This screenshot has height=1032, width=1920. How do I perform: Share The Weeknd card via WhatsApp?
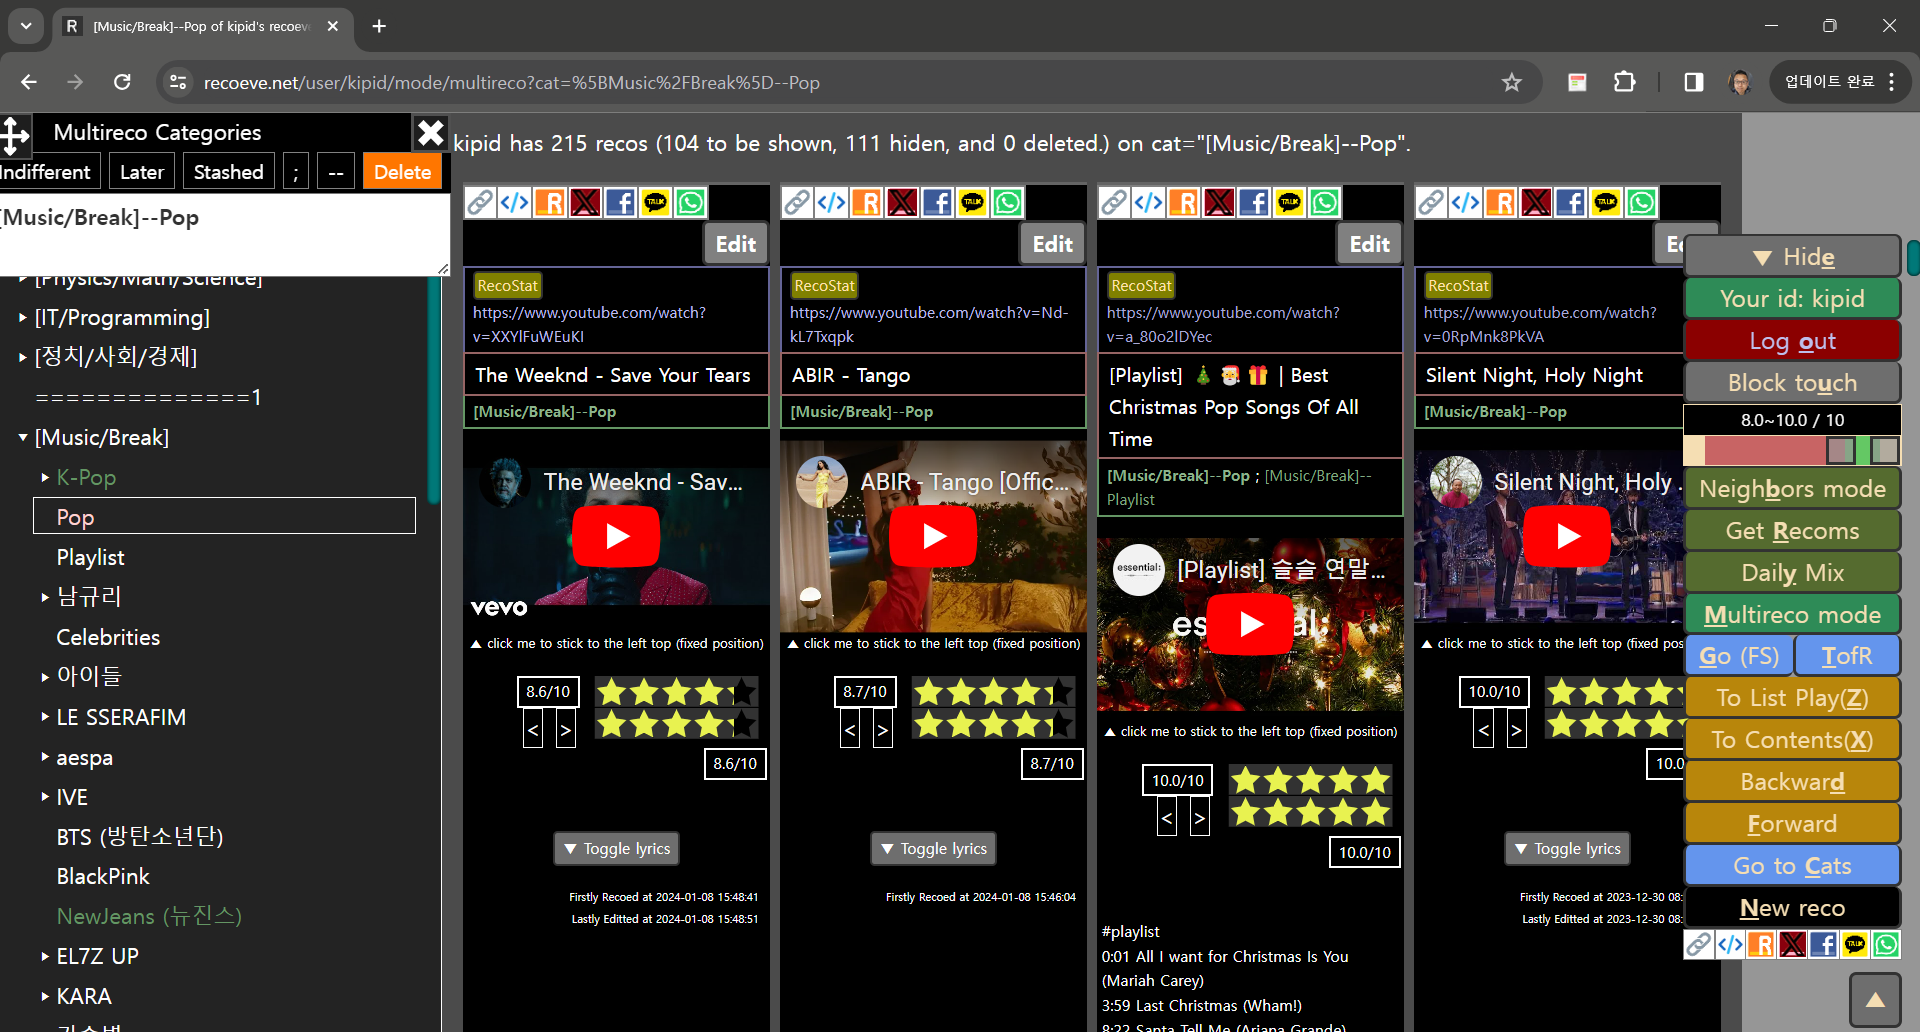point(690,203)
